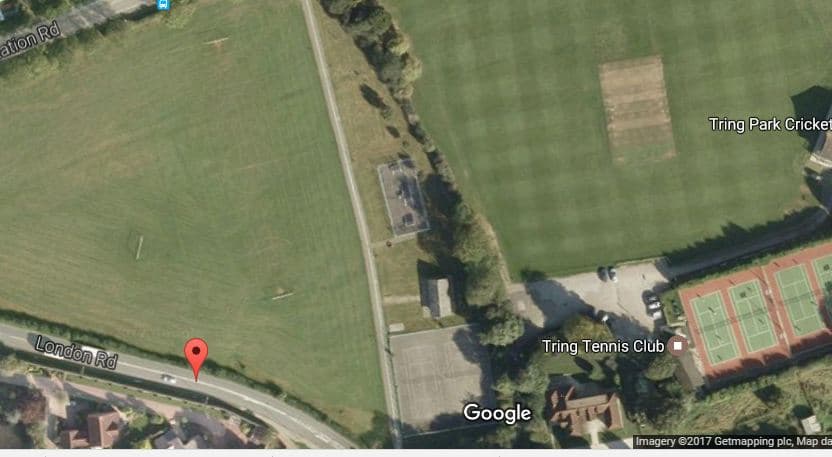Open the Tring Tennis Club place label
Viewport: 832px width, 457px height.
(603, 347)
